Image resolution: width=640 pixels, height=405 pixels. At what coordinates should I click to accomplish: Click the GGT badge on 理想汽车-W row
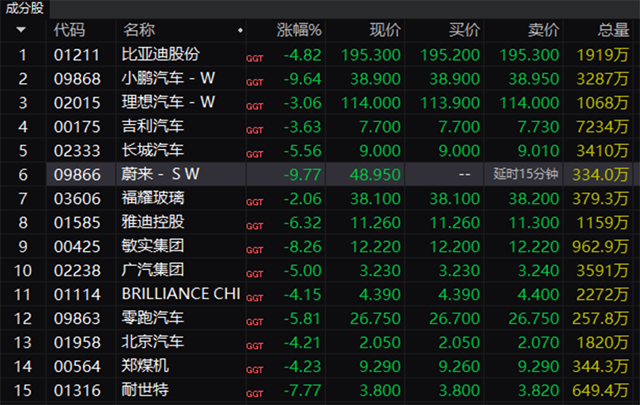[255, 107]
